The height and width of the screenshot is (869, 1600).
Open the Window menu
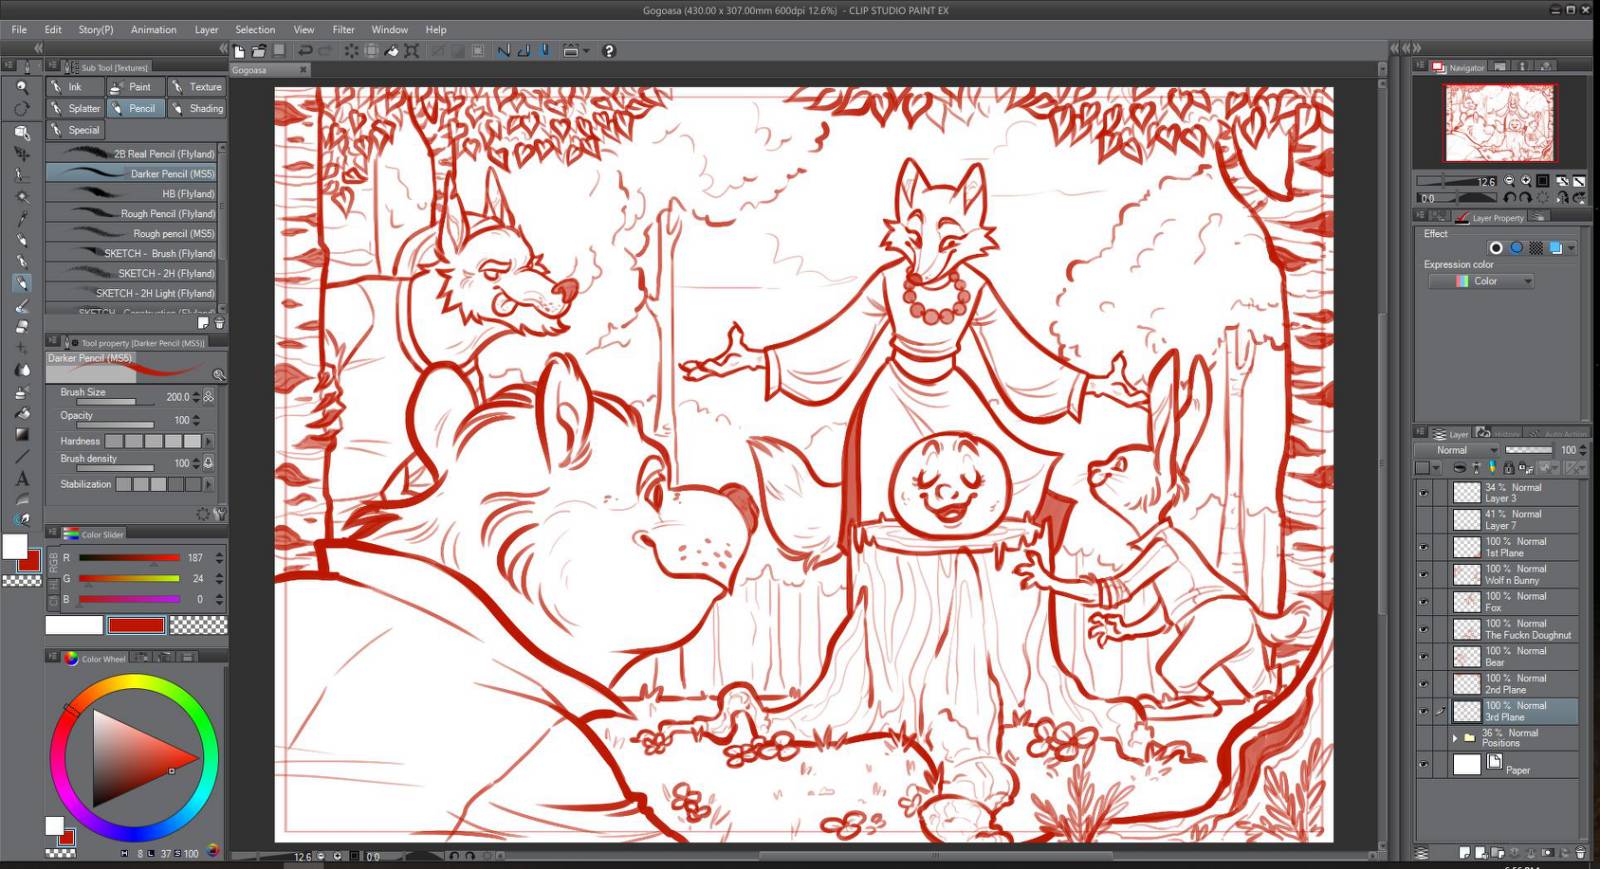[x=389, y=29]
